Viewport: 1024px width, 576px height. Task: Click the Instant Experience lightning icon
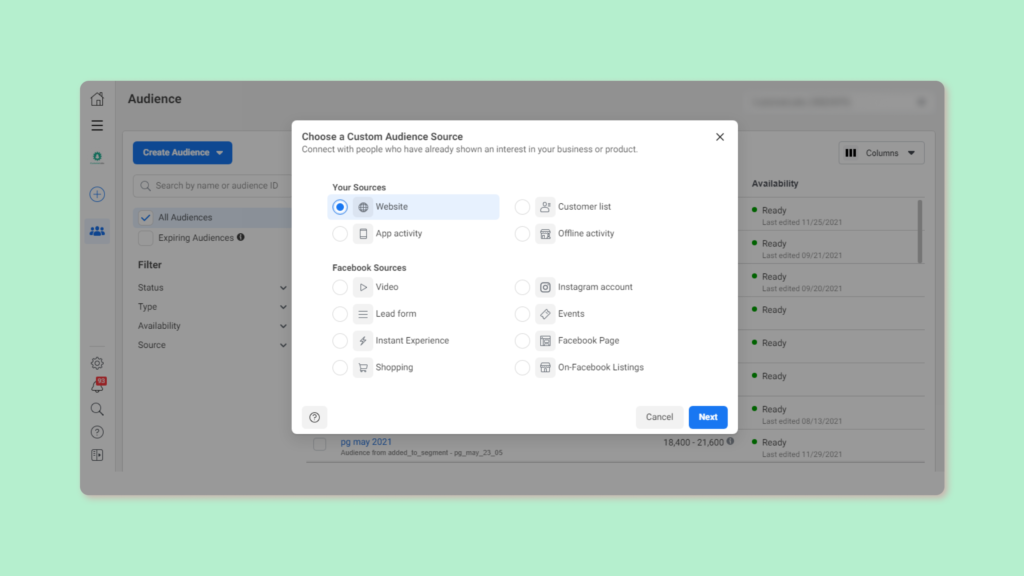tap(363, 341)
